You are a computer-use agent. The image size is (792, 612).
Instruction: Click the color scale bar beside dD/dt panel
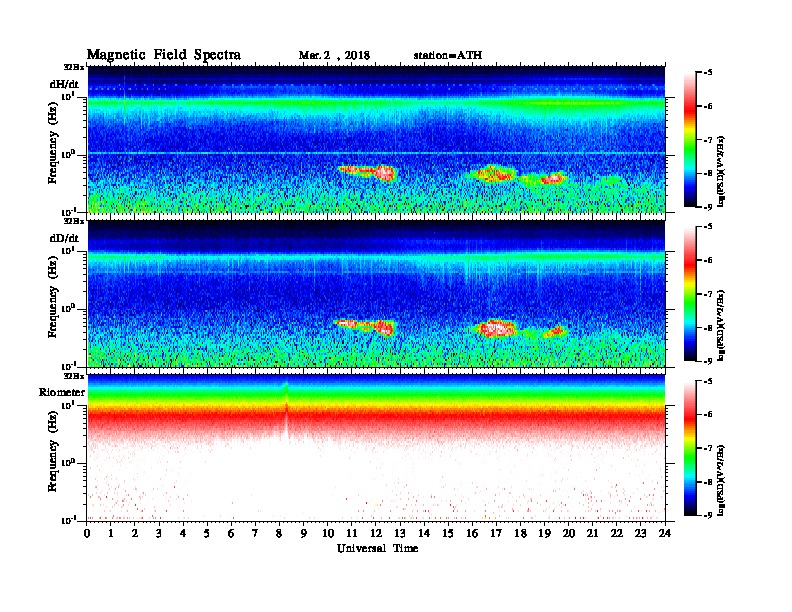pyautogui.click(x=690, y=294)
